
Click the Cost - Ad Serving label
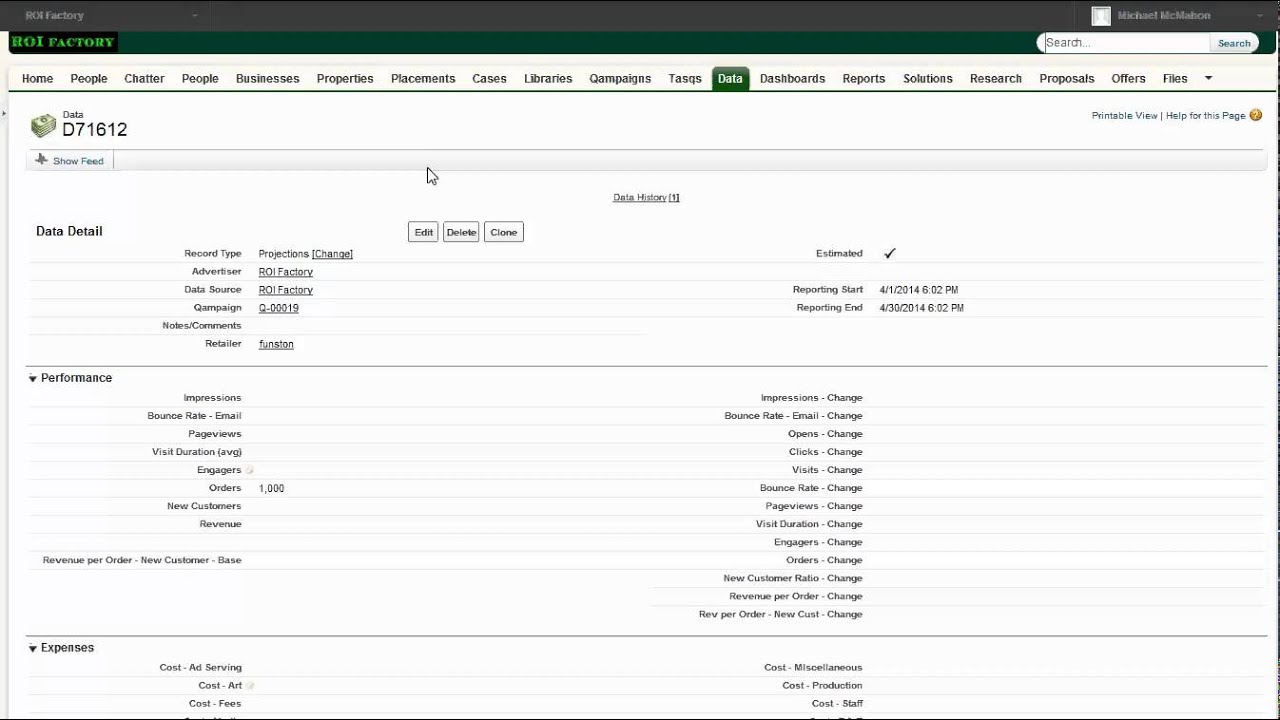click(200, 668)
